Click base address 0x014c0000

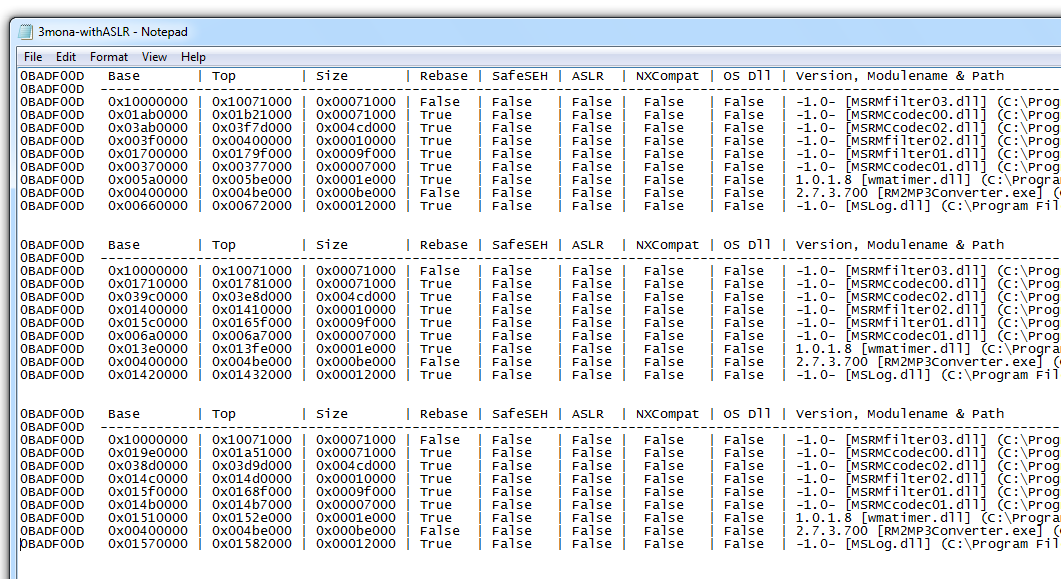click(x=148, y=479)
